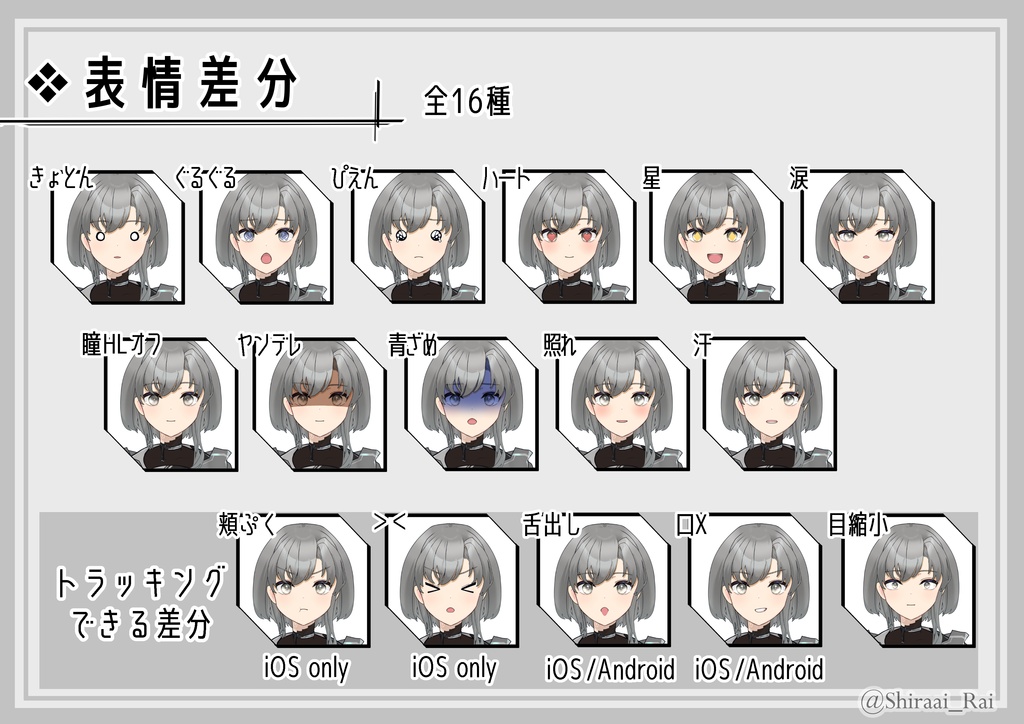1024x724 pixels.
Task: Click the @Shiraai_Rai watermark text
Action: [x=929, y=702]
